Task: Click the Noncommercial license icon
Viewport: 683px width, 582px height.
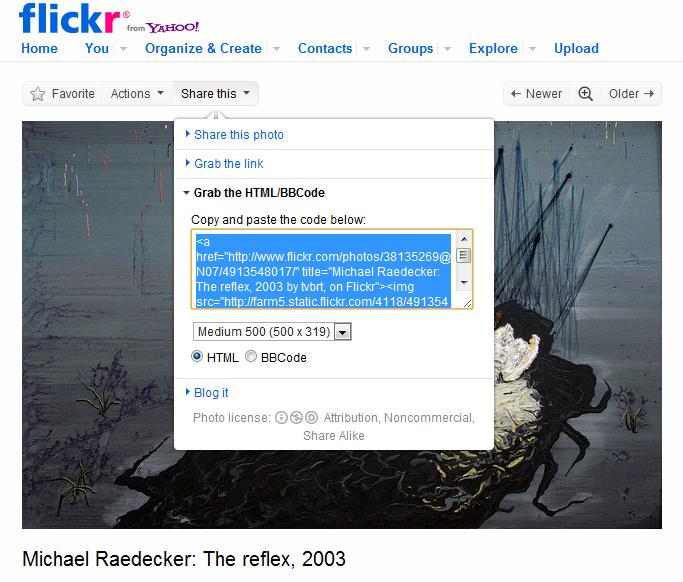Action: click(x=296, y=418)
